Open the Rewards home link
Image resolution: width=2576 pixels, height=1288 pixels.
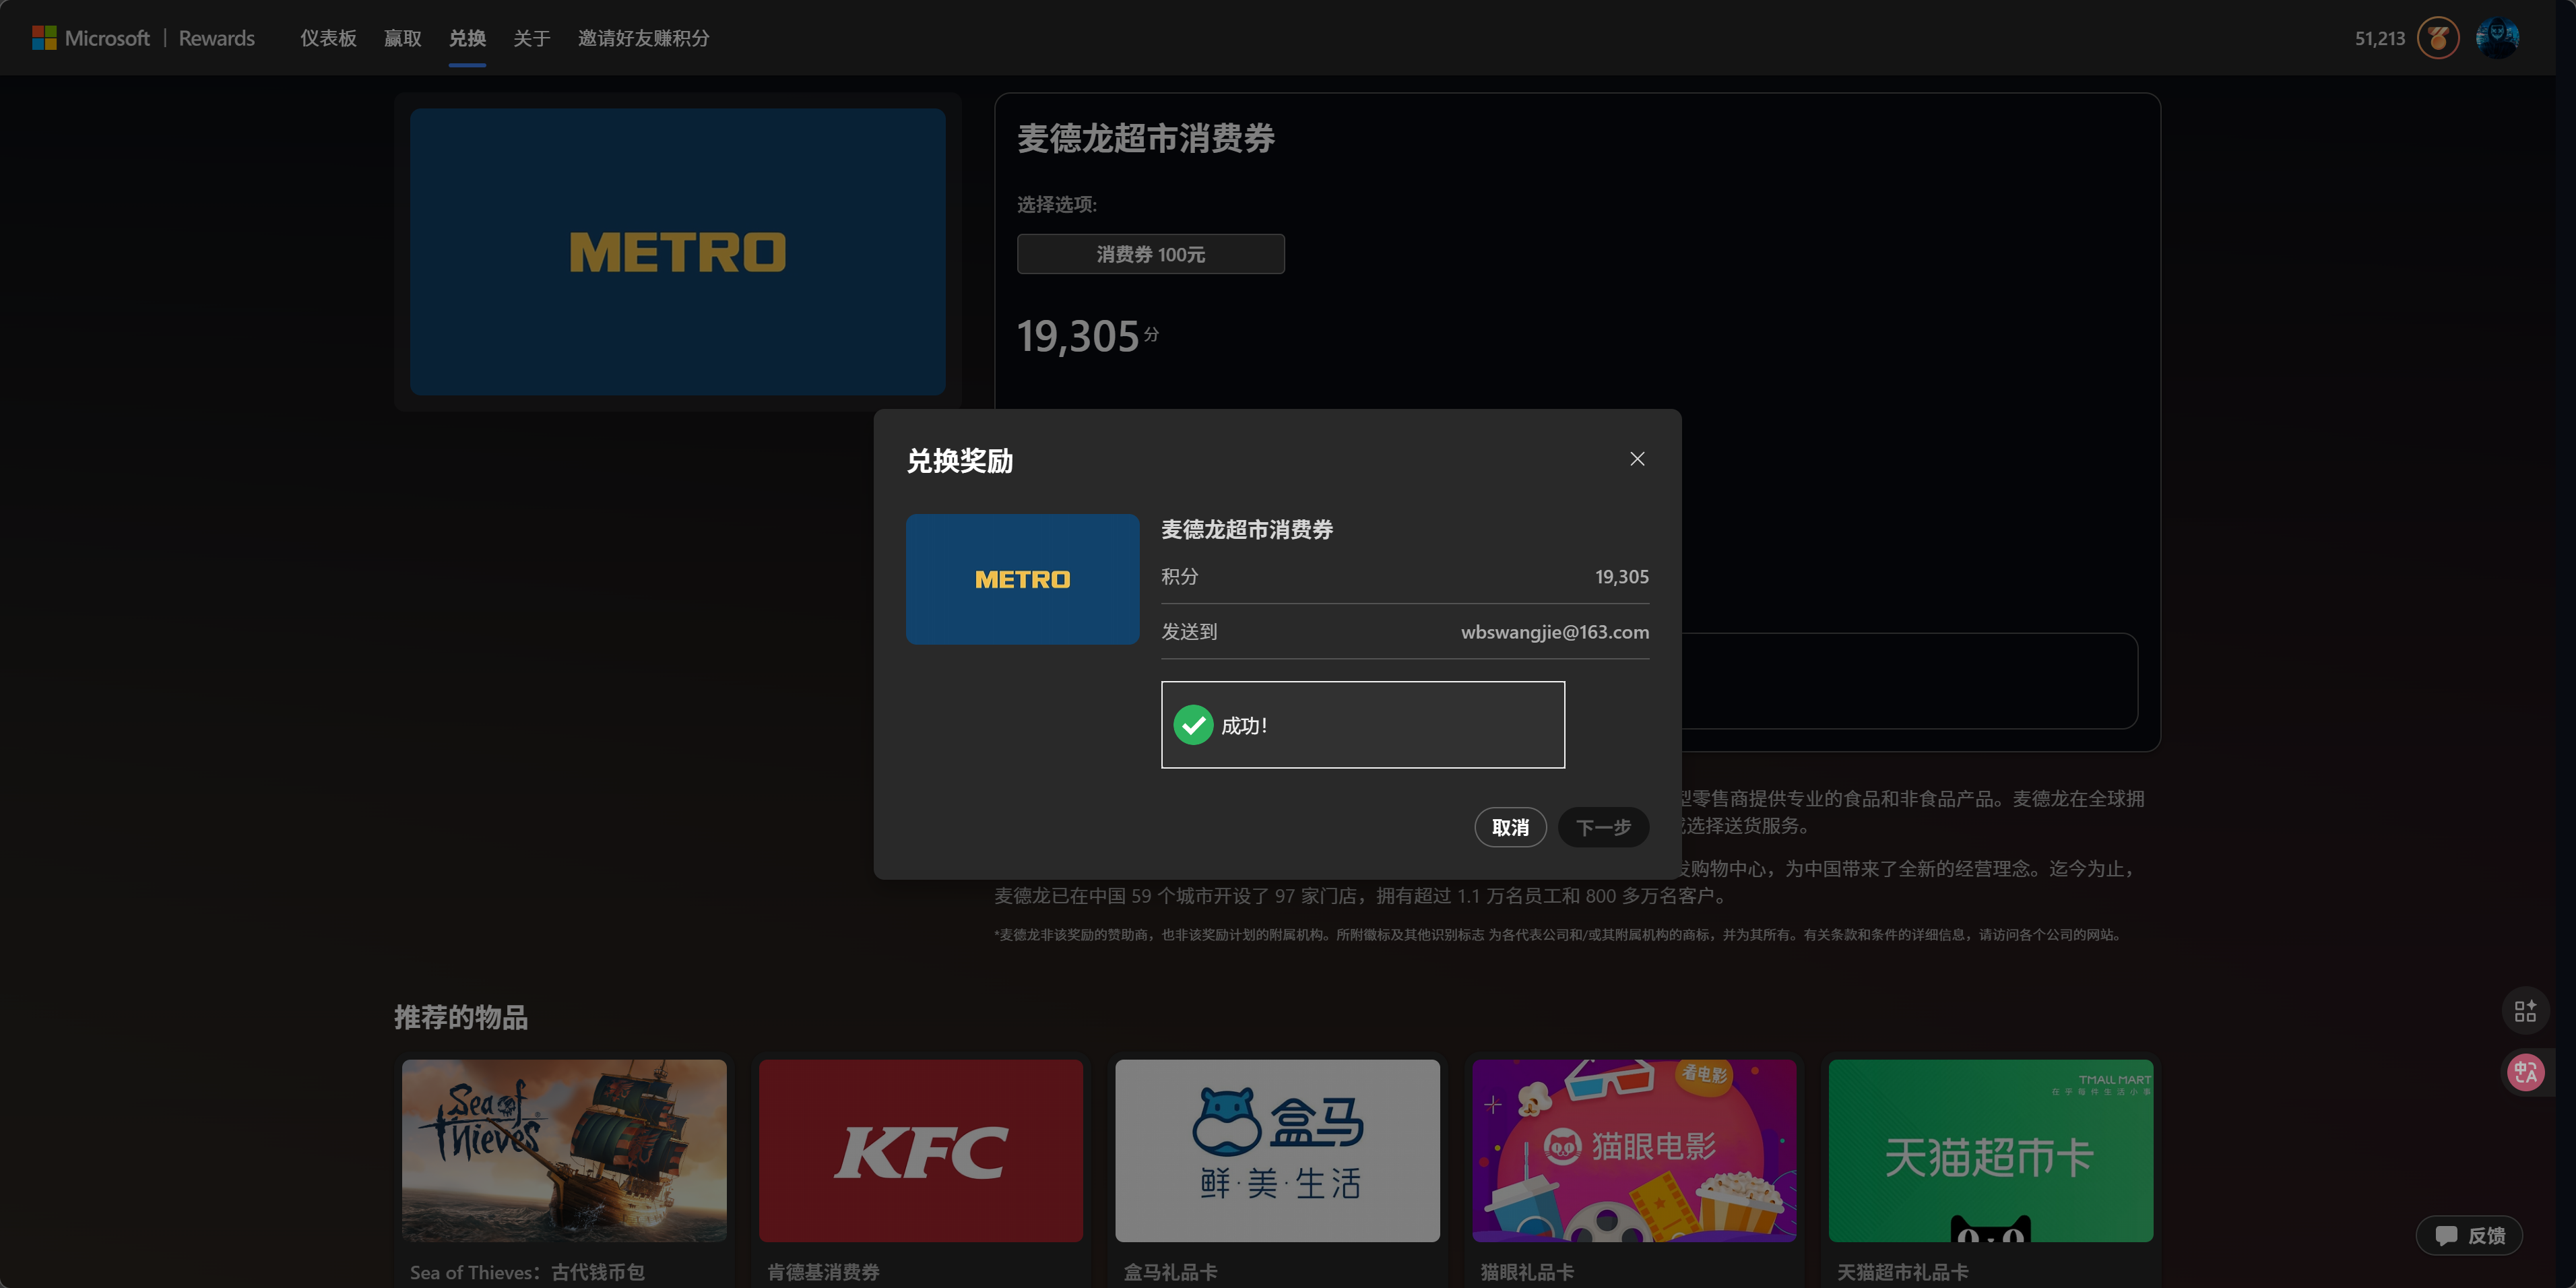point(216,38)
